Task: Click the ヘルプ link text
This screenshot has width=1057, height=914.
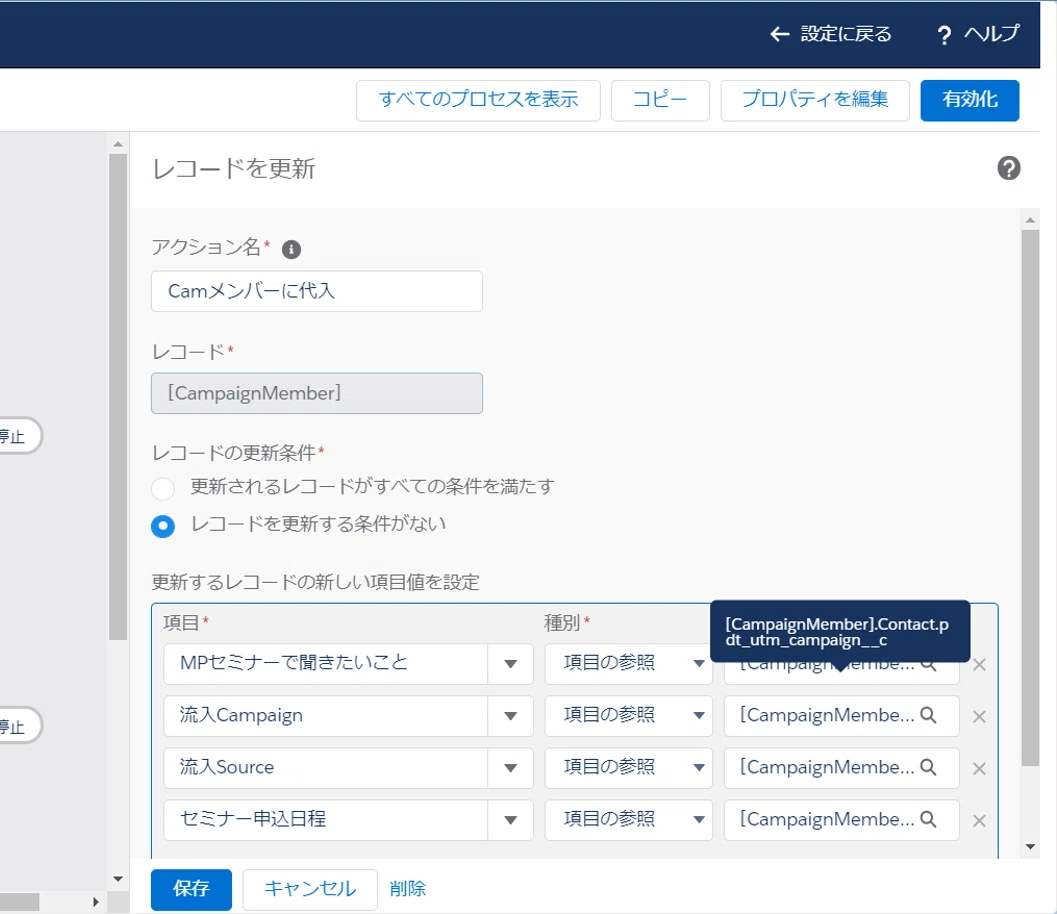Action: click(x=992, y=33)
